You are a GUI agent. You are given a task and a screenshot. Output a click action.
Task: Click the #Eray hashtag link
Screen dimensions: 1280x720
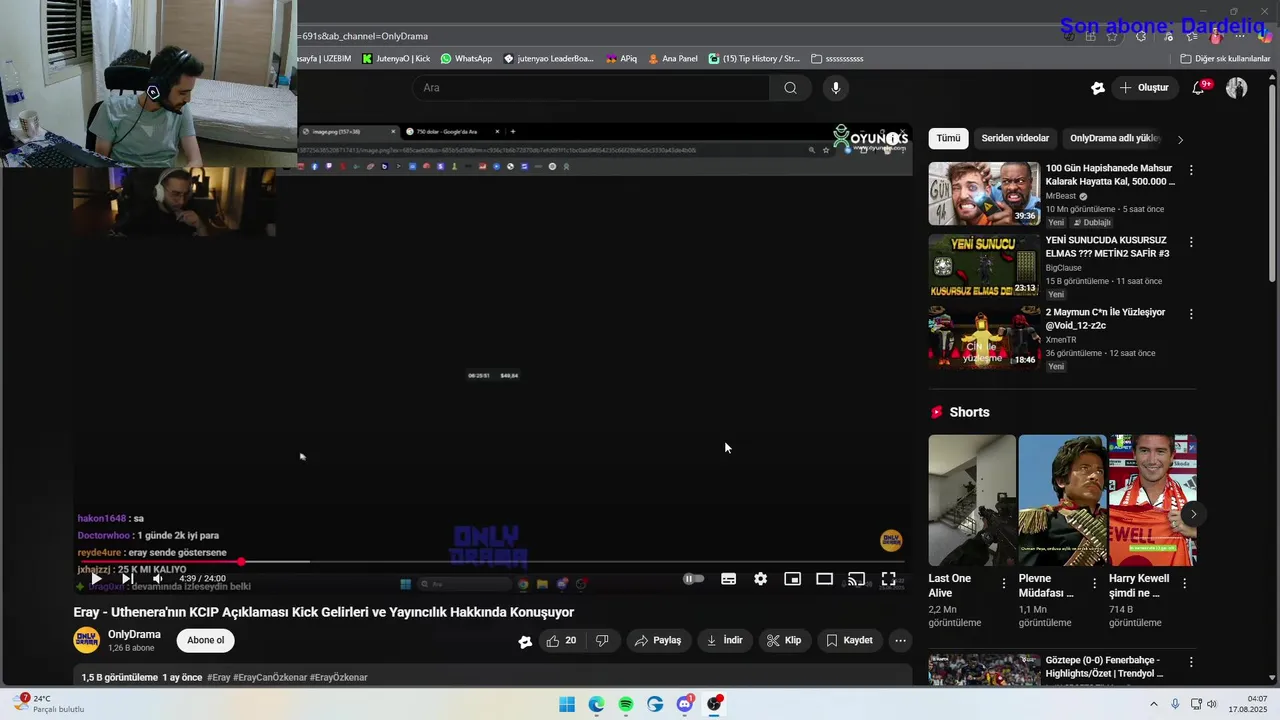[218, 677]
